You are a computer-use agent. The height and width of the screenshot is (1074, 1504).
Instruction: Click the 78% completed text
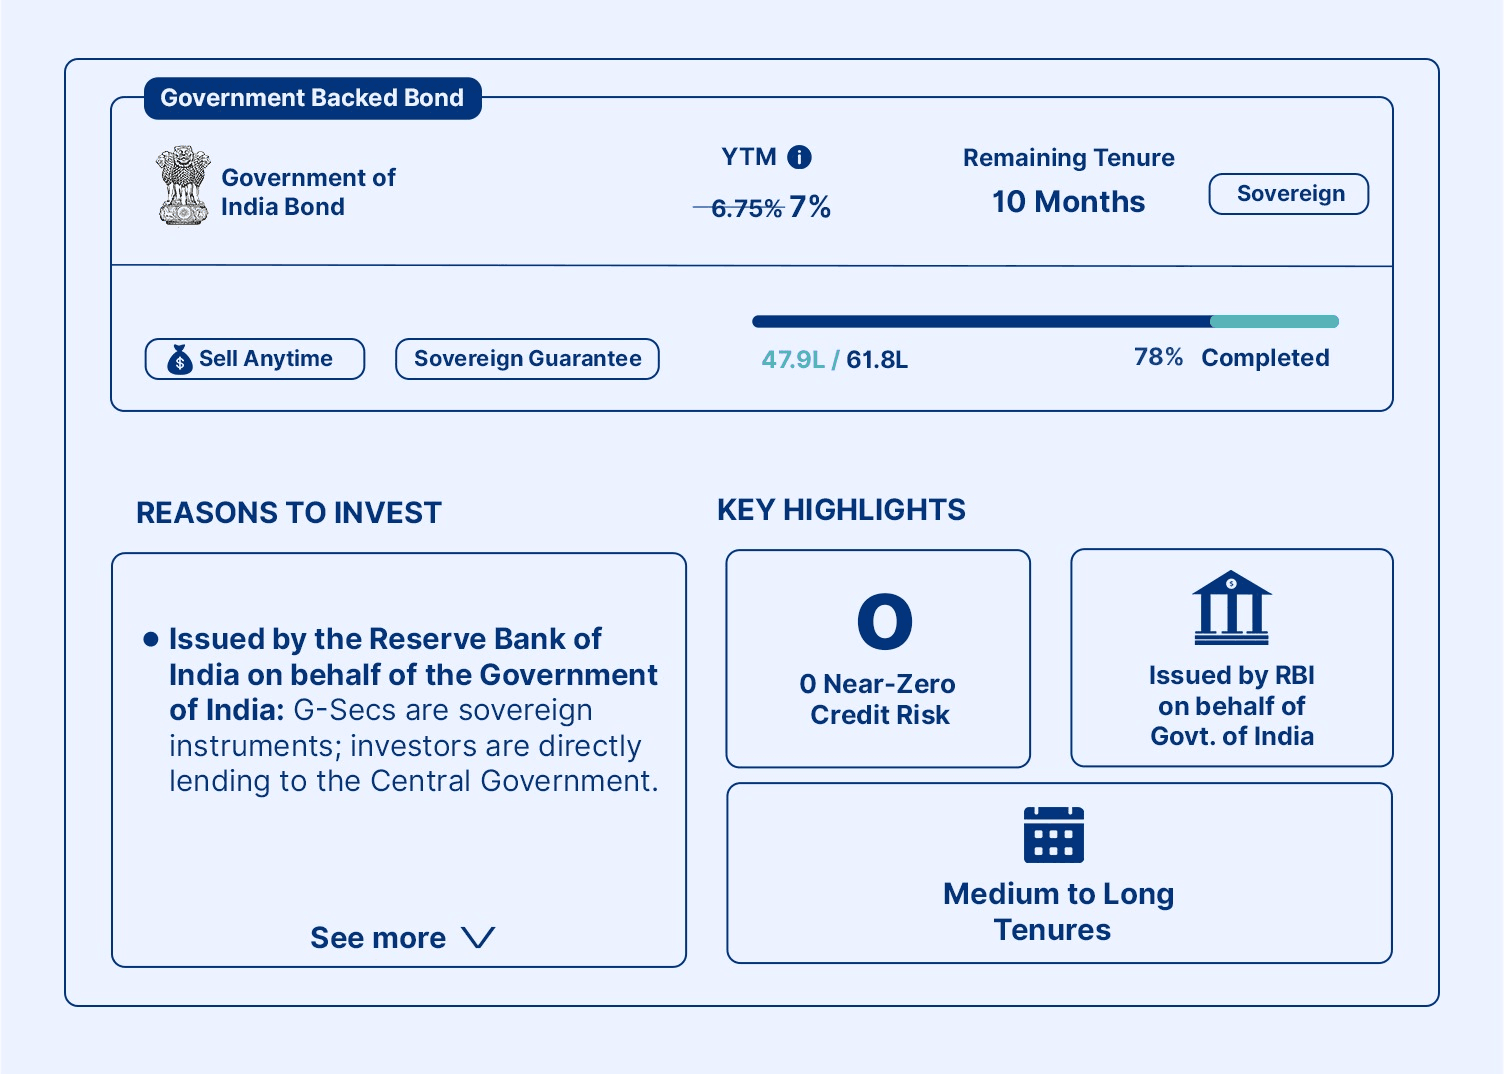pyautogui.click(x=1231, y=358)
